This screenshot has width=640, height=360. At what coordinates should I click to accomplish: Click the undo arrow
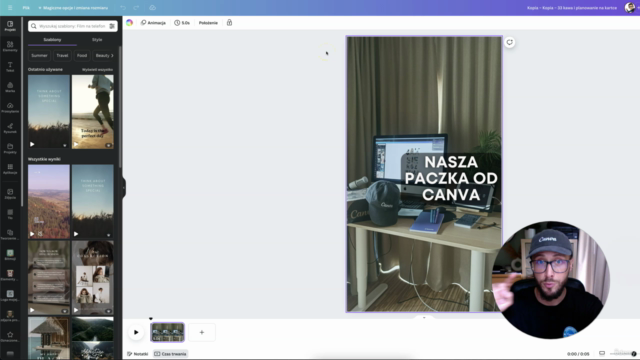[123, 8]
